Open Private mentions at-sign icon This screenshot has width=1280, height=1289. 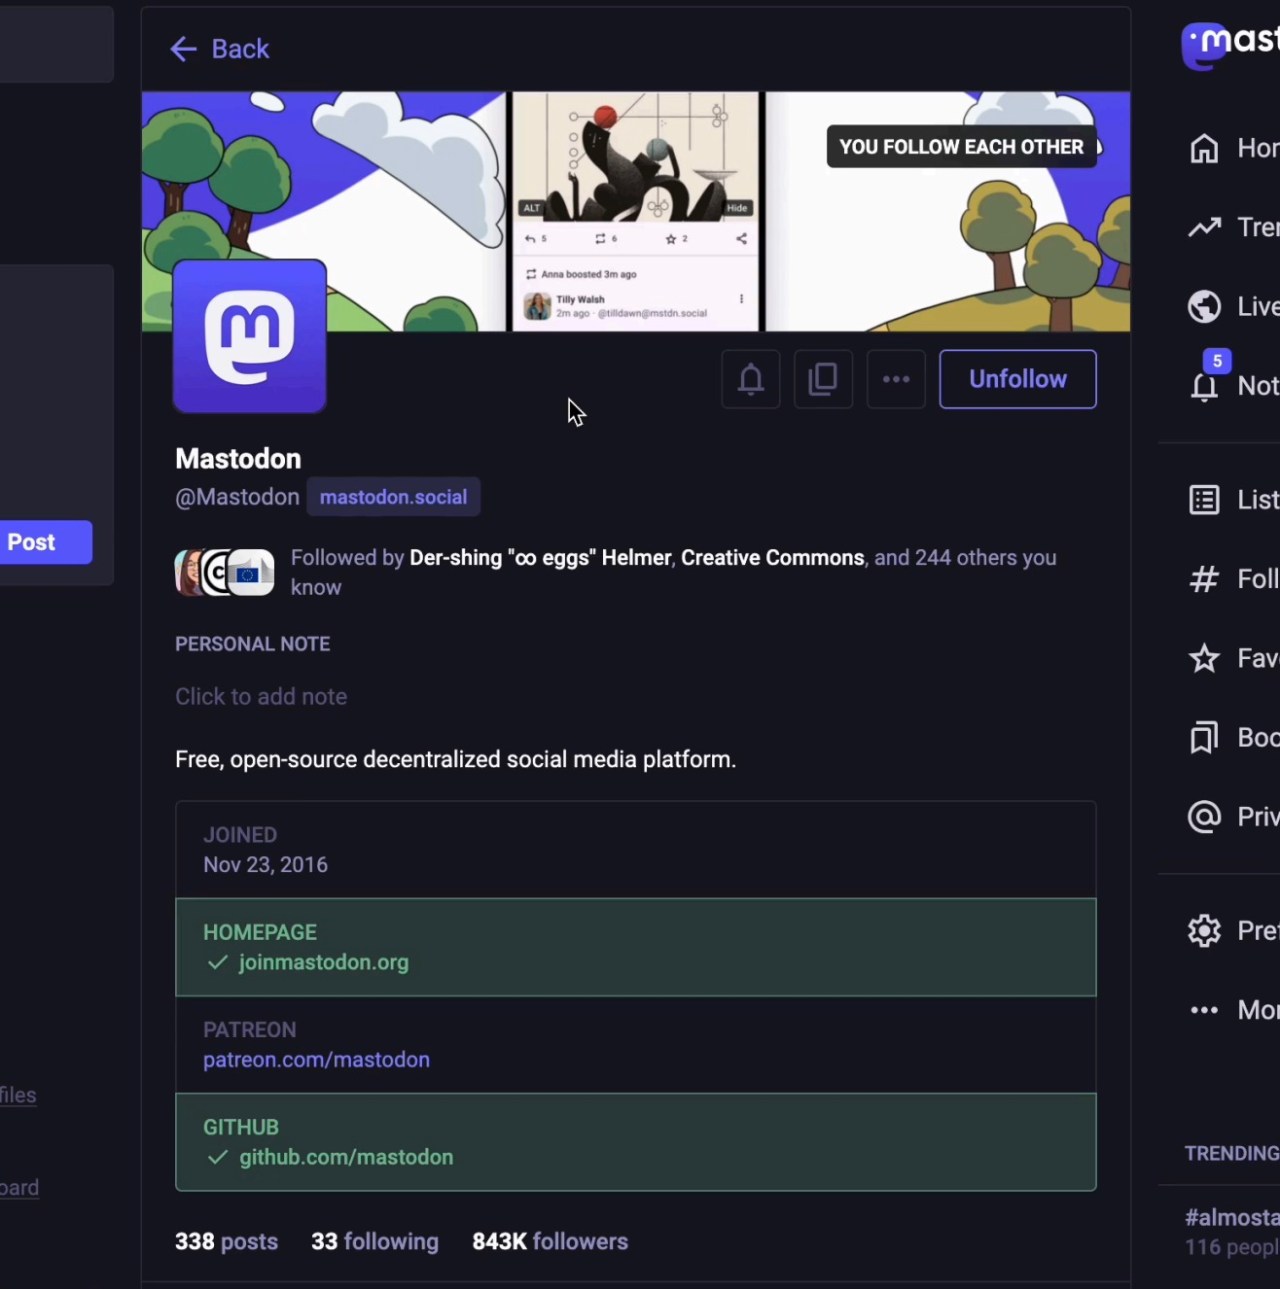tap(1204, 817)
